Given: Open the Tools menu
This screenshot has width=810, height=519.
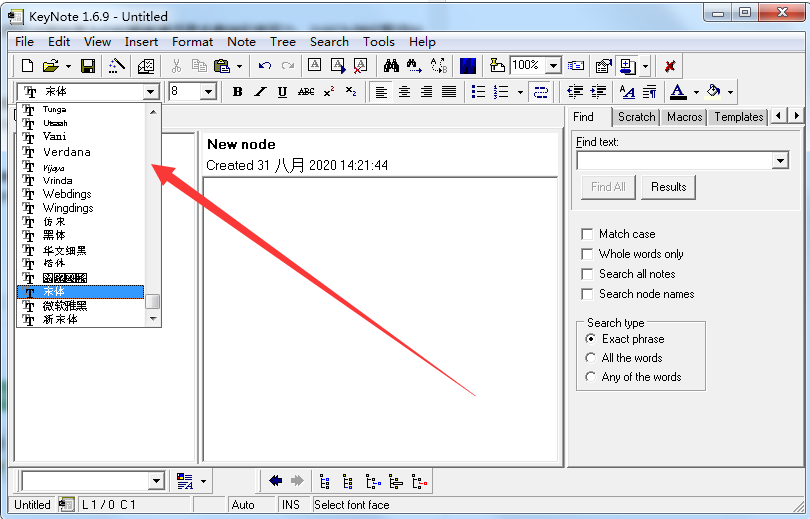Looking at the screenshot, I should pos(379,42).
